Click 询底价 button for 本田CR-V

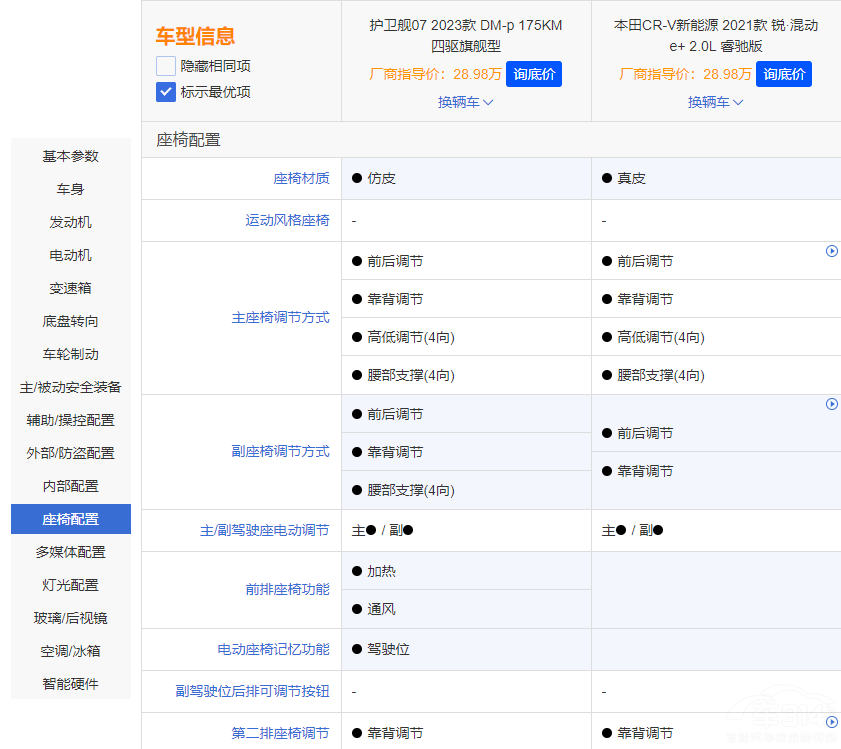pos(784,74)
